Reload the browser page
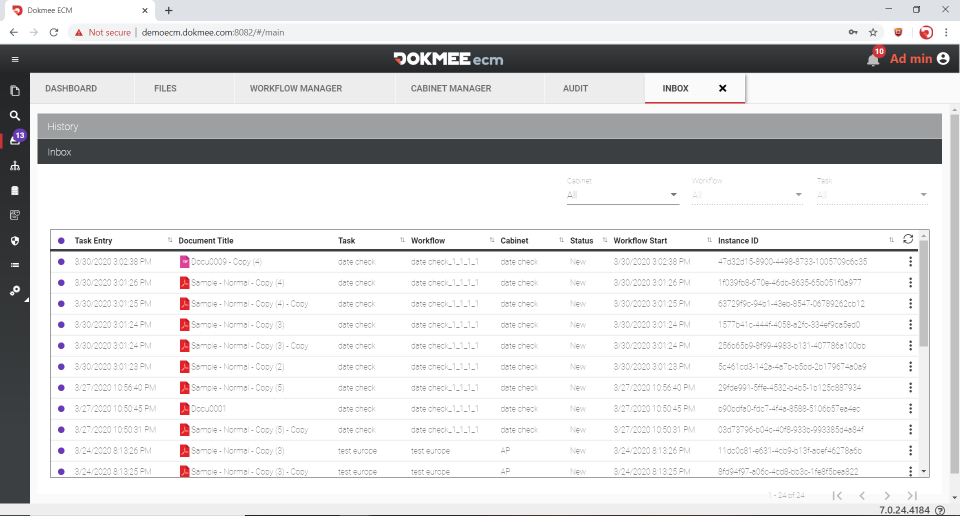The image size is (960, 516). (54, 32)
